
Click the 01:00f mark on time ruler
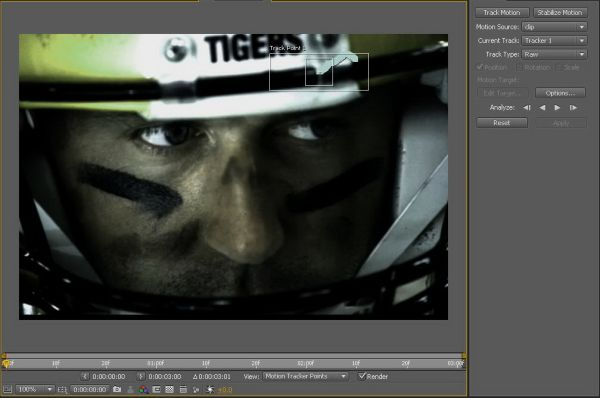point(155,363)
